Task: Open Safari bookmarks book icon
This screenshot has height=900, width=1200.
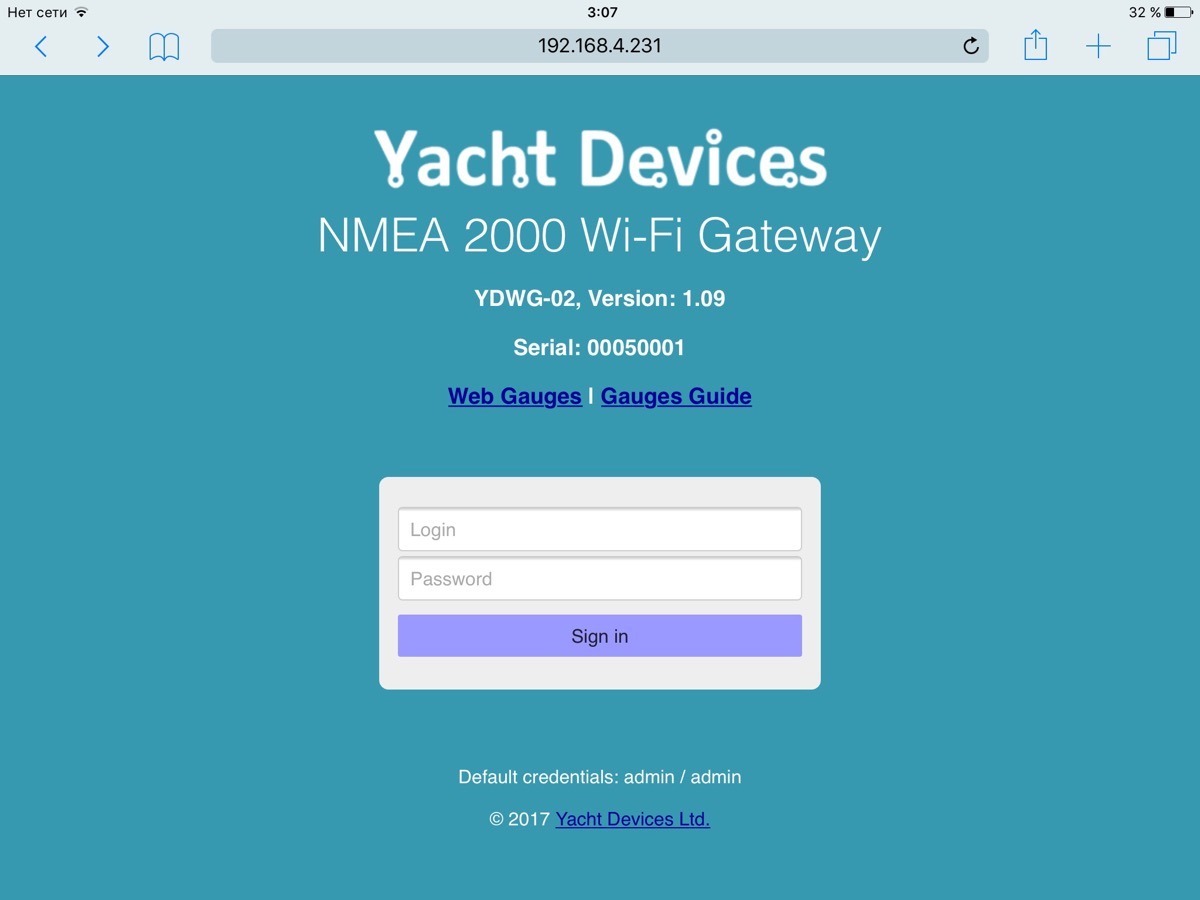Action: point(164,46)
